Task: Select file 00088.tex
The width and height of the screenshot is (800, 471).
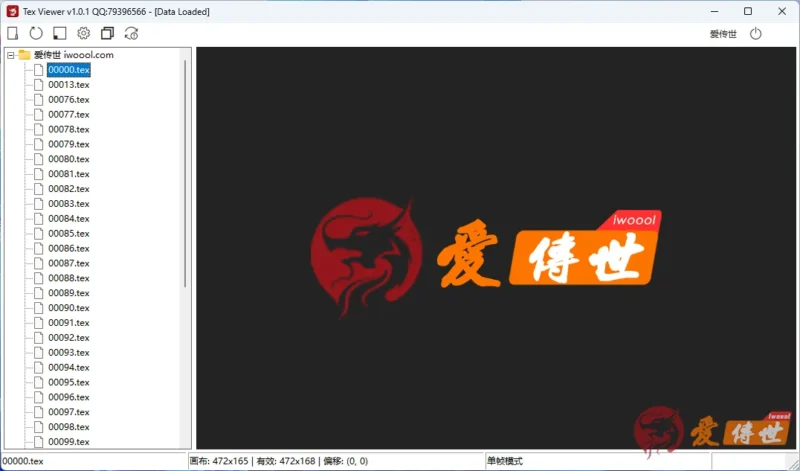Action: tap(69, 278)
